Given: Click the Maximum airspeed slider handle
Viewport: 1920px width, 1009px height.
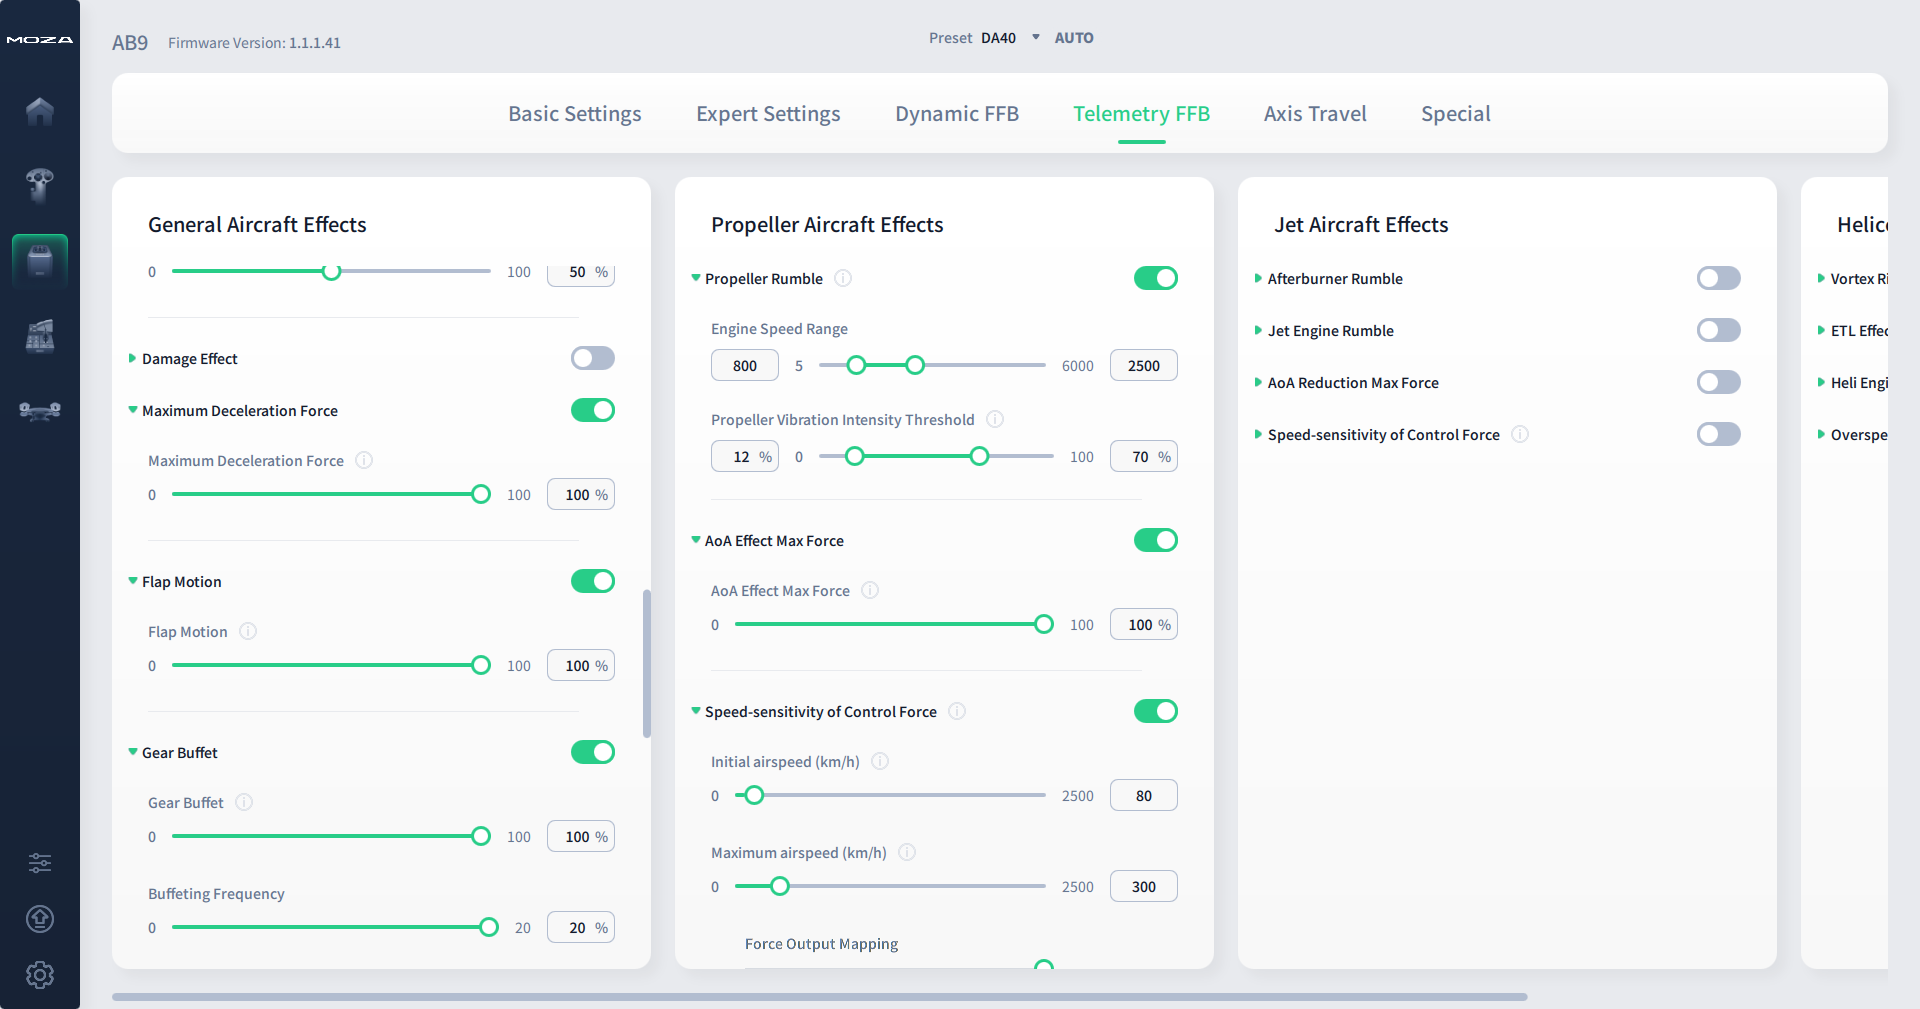Looking at the screenshot, I should pyautogui.click(x=780, y=886).
